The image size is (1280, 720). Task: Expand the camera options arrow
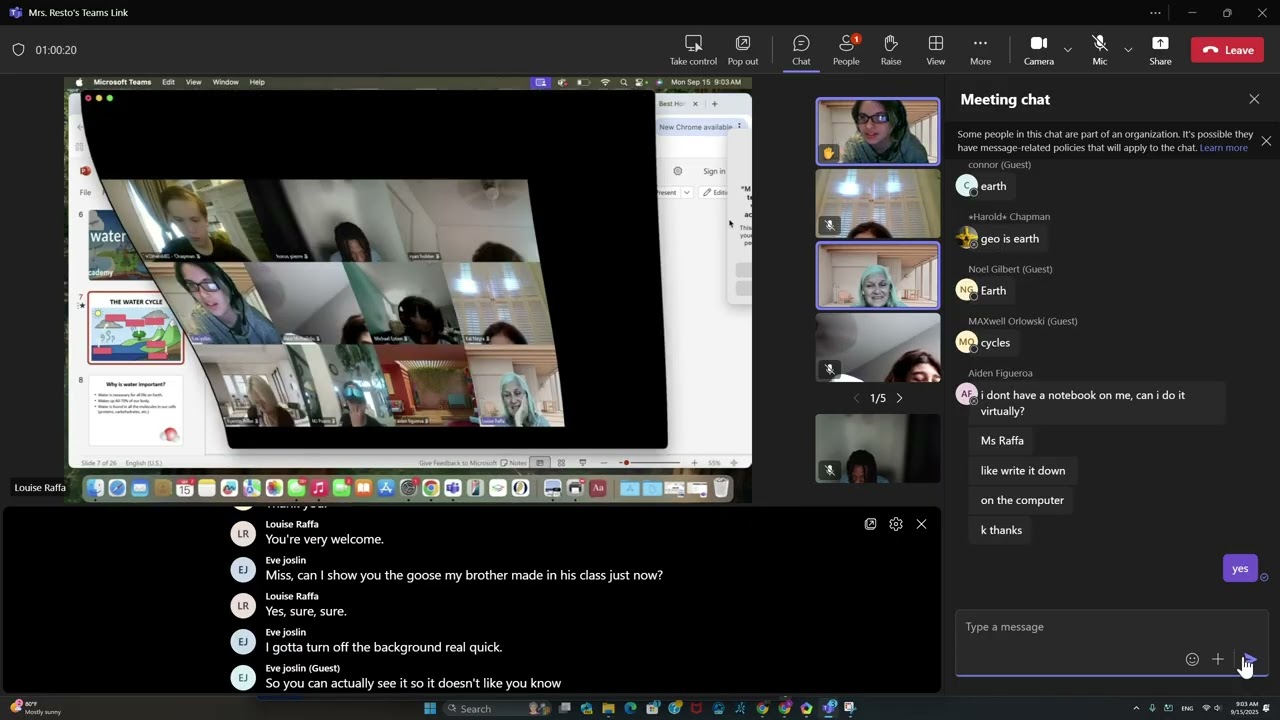(x=1068, y=50)
